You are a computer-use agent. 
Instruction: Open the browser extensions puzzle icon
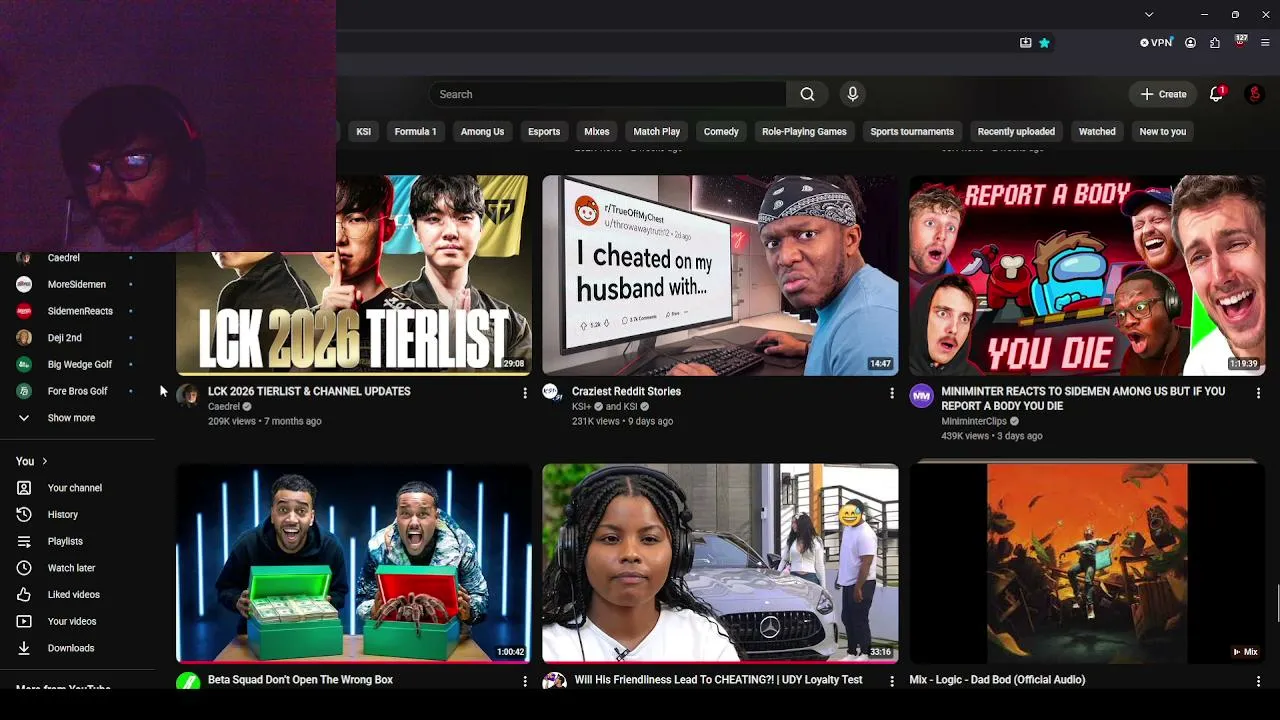point(1215,43)
